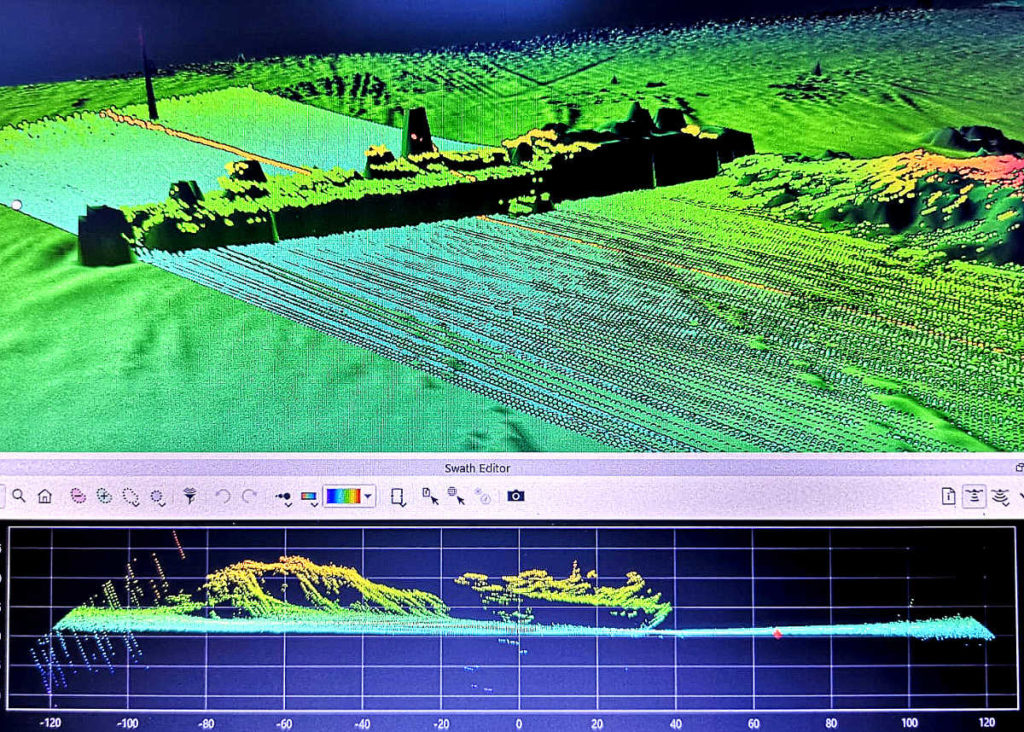The image size is (1024, 732).
Task: Undock the Swath Editor with float icon
Action: (1019, 467)
